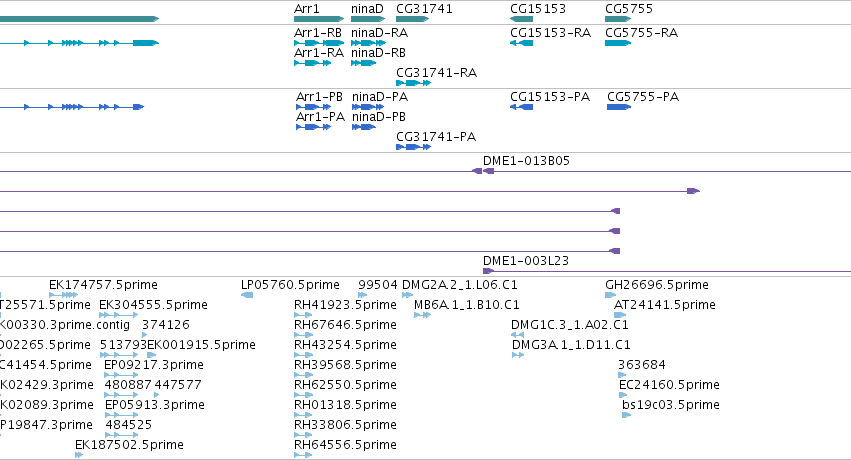Select the CG5755-RA transcript label
Viewport: 851px width, 460px height.
tap(642, 33)
